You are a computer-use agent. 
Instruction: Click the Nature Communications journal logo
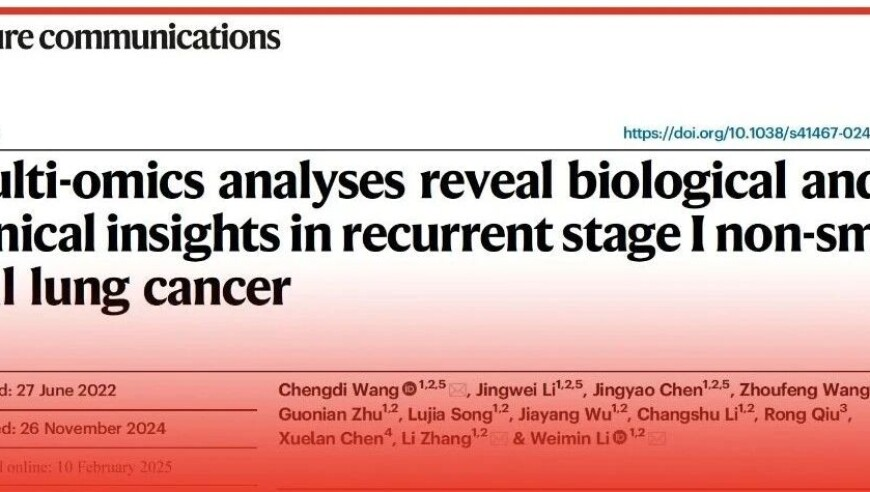[140, 37]
